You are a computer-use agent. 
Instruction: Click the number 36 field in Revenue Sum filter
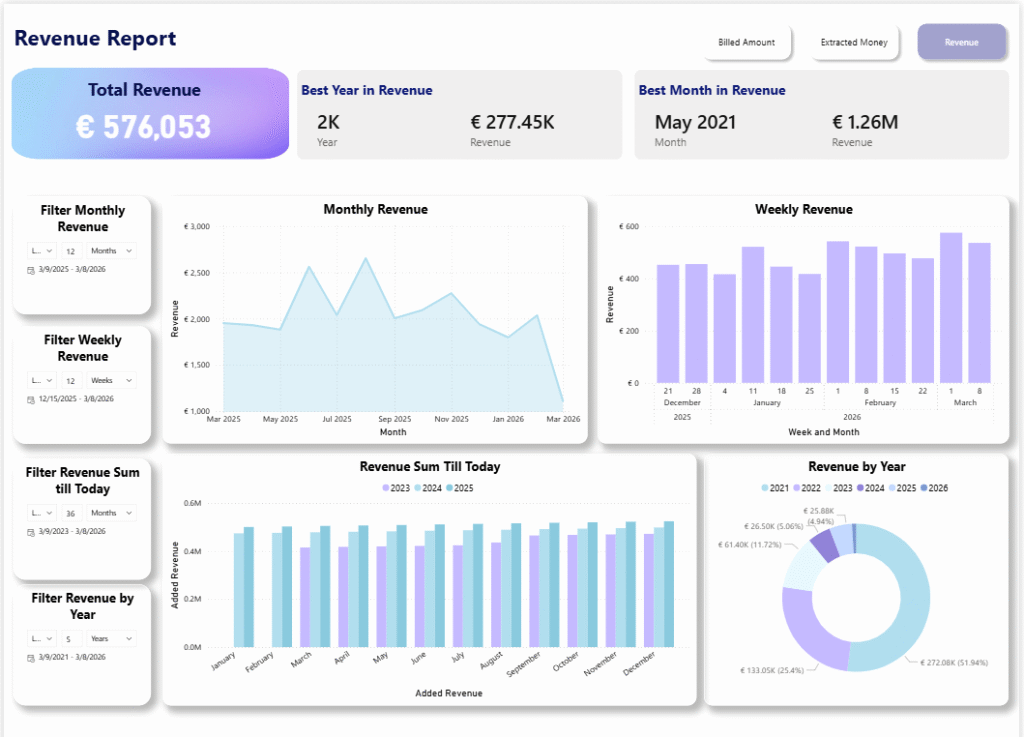(x=71, y=513)
